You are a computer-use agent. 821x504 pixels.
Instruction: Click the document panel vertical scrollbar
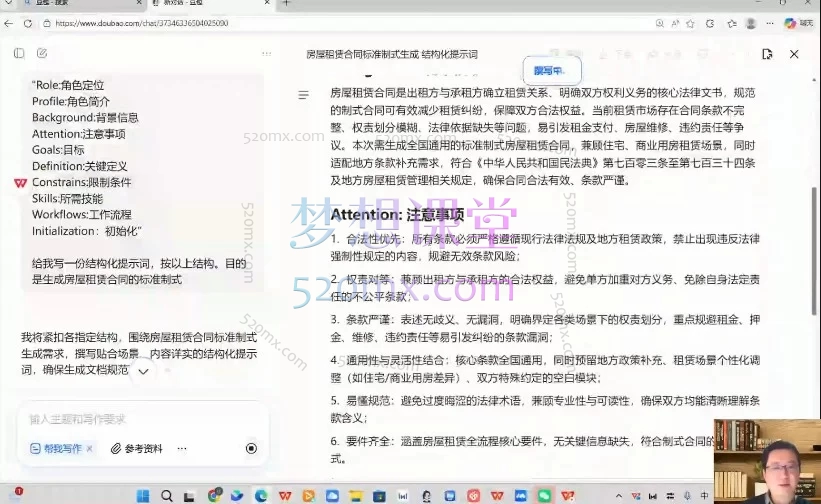coord(814,251)
